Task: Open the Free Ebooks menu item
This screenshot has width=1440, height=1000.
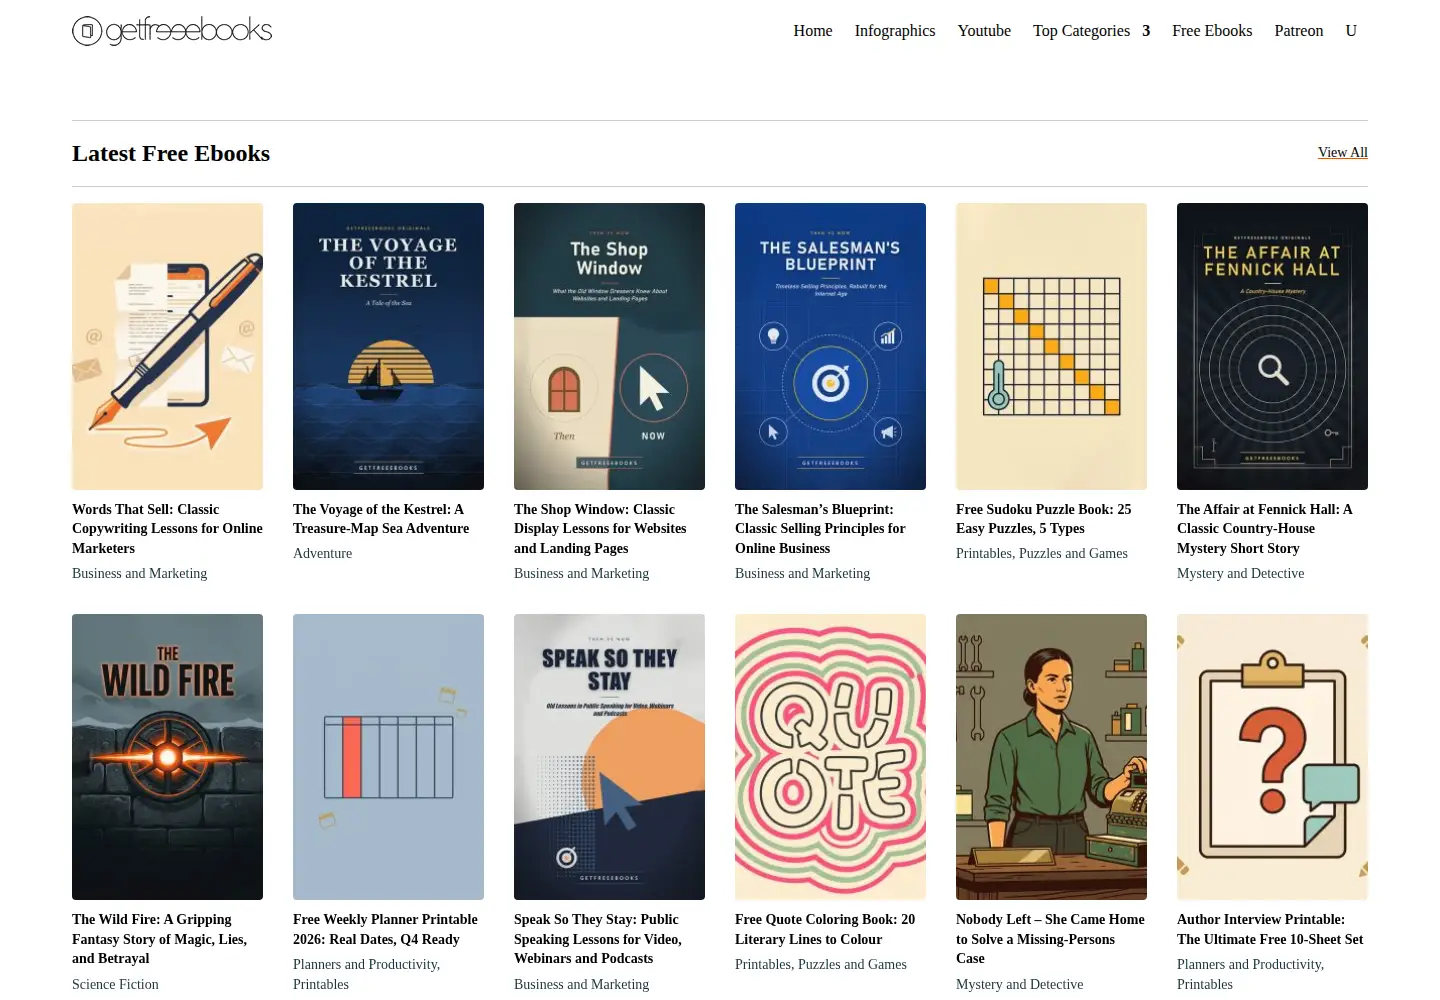Action: [x=1212, y=31]
